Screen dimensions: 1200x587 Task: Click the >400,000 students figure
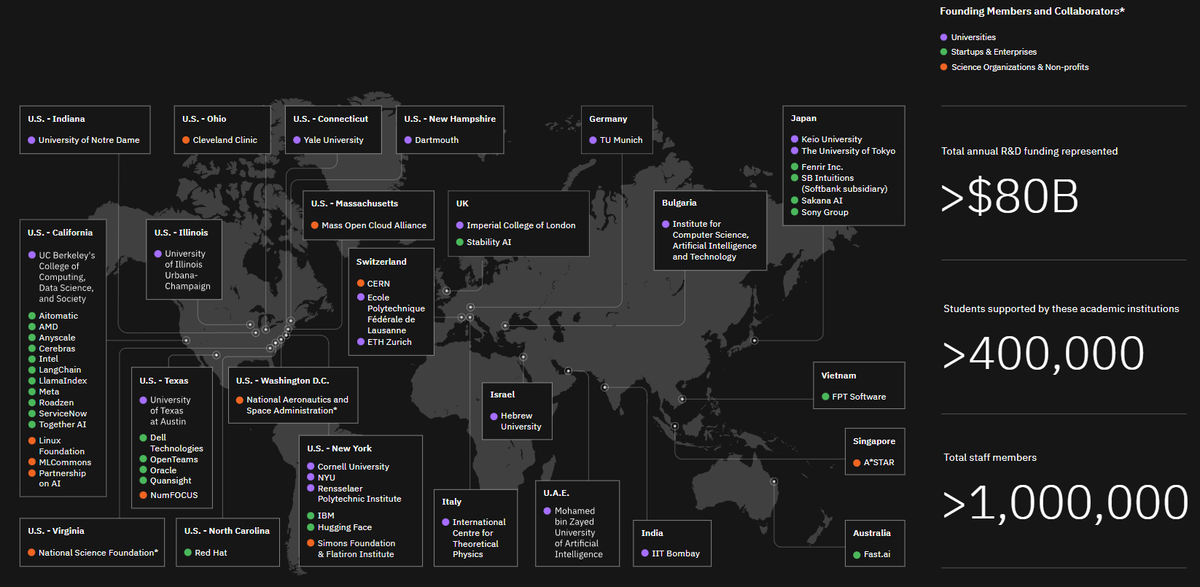(x=1043, y=354)
